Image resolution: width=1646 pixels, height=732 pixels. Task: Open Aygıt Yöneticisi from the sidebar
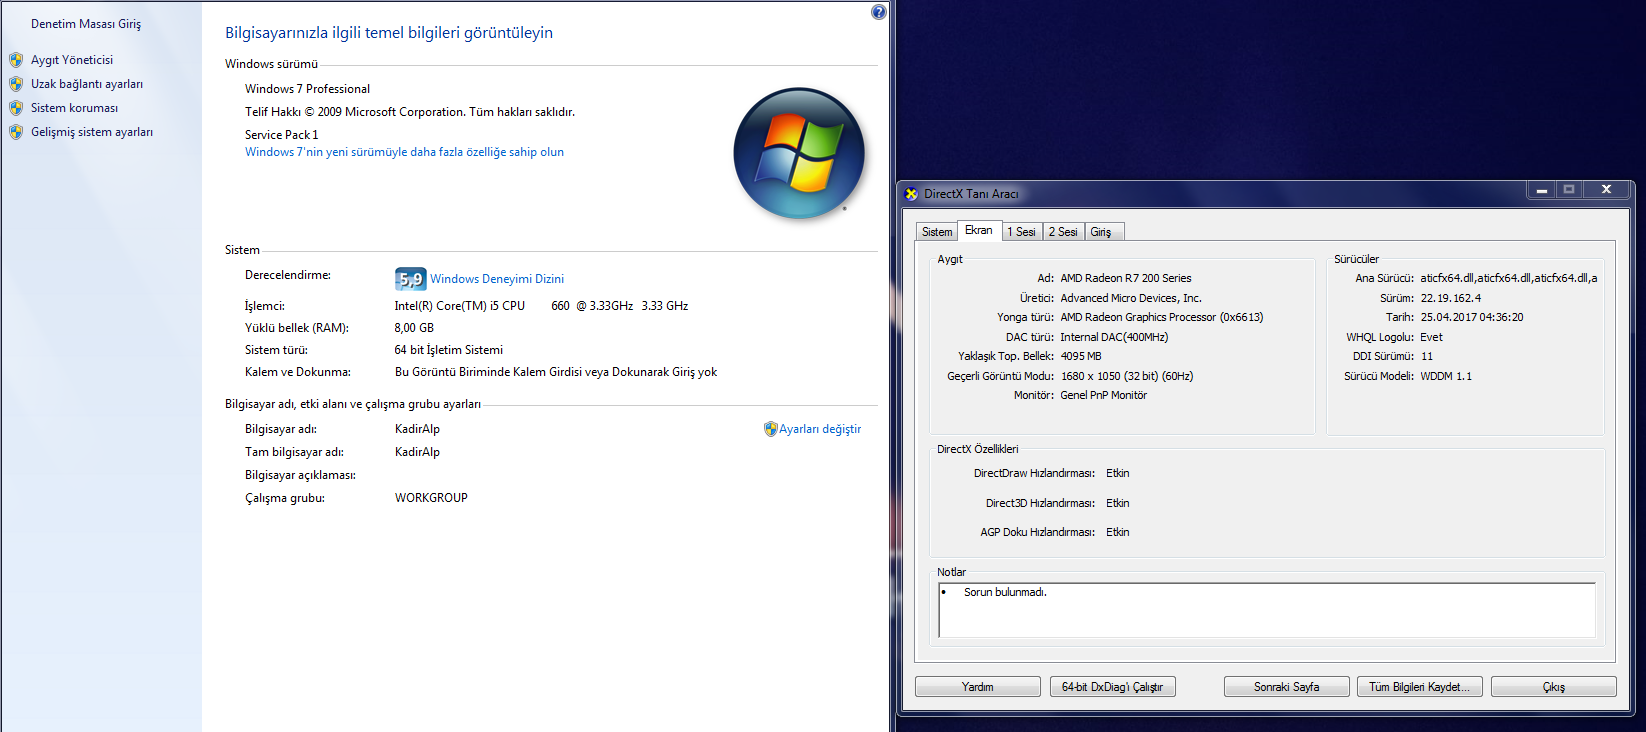pyautogui.click(x=72, y=60)
